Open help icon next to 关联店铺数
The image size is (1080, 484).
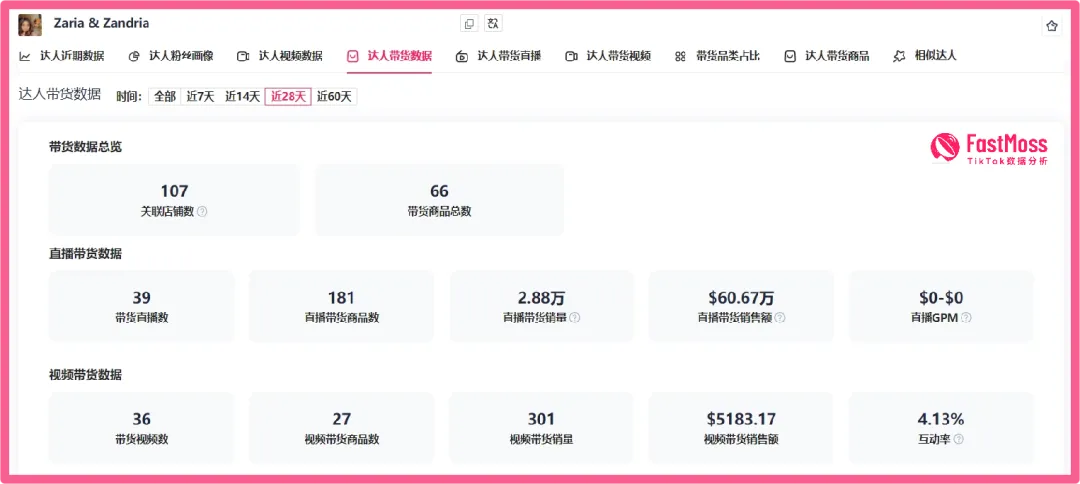[x=202, y=211]
